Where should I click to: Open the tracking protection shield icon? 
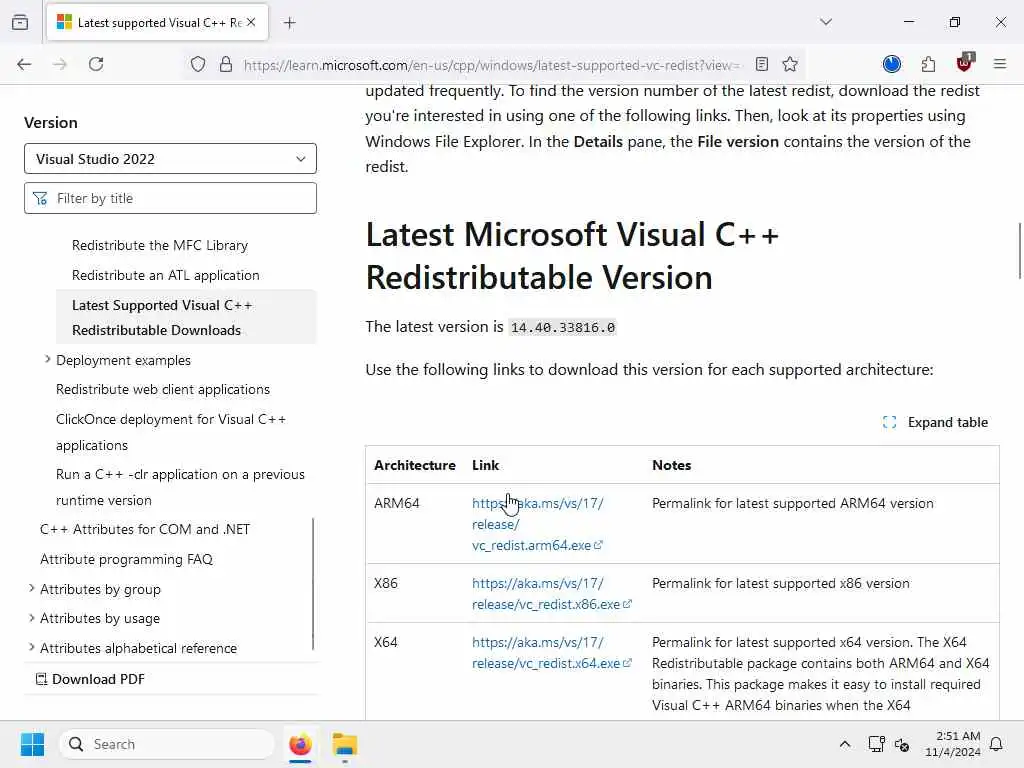198,64
